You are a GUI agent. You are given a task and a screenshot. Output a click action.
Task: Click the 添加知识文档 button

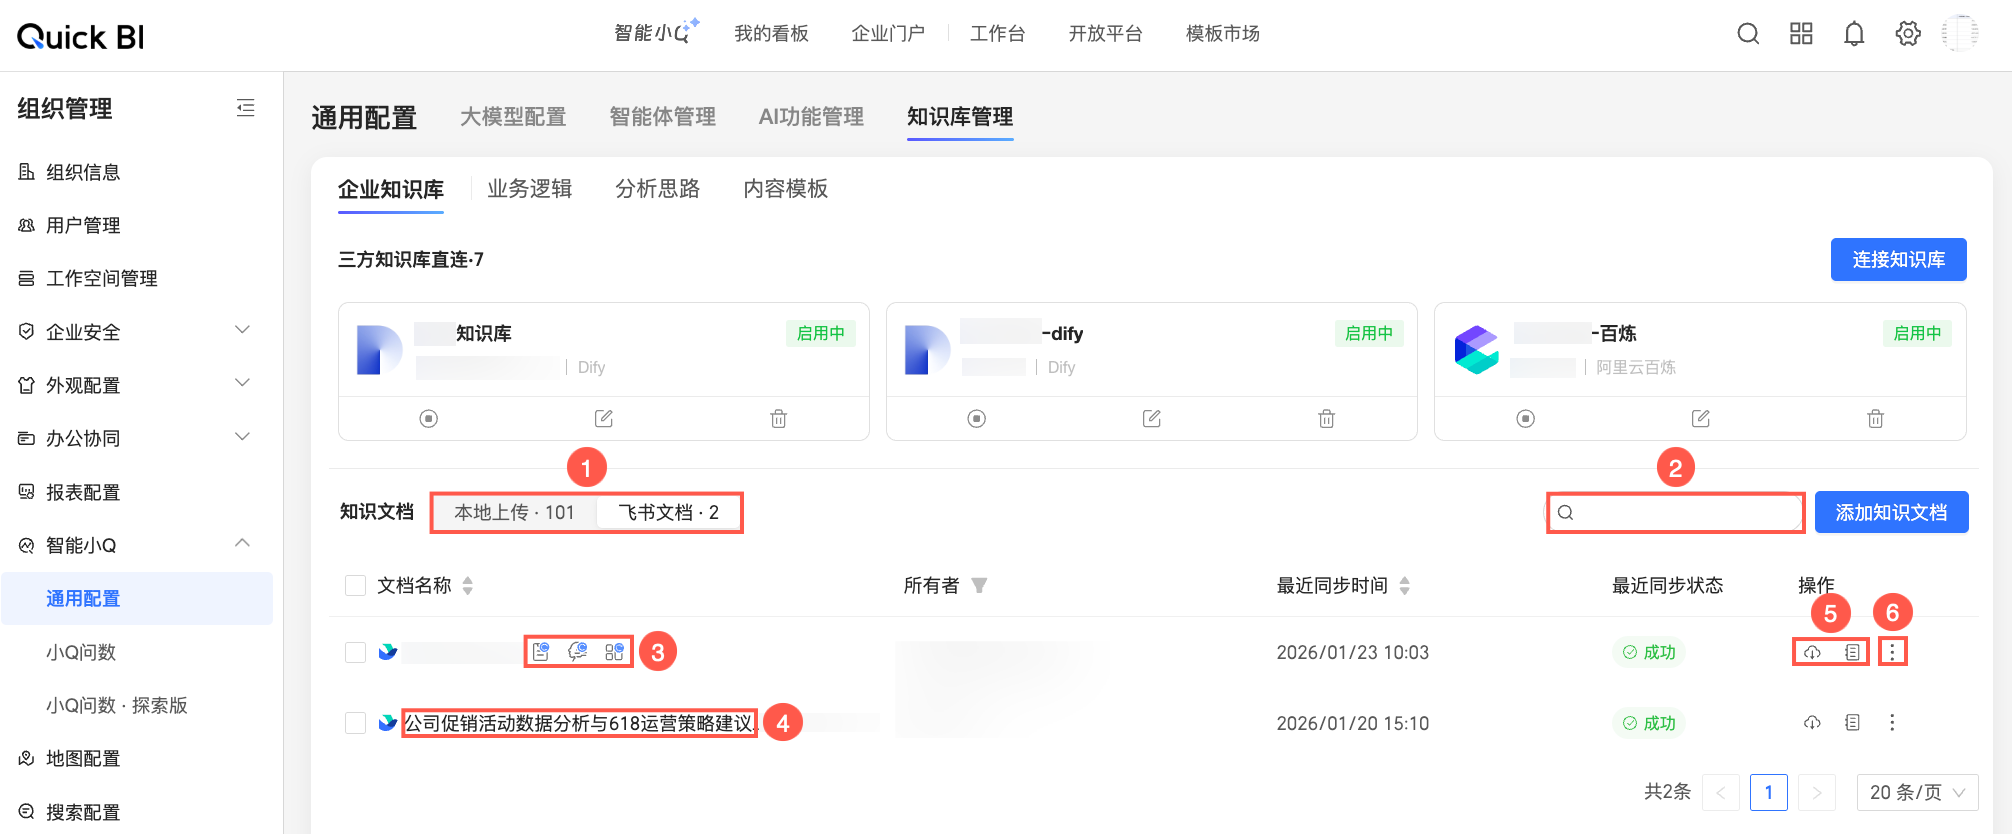point(1892,512)
